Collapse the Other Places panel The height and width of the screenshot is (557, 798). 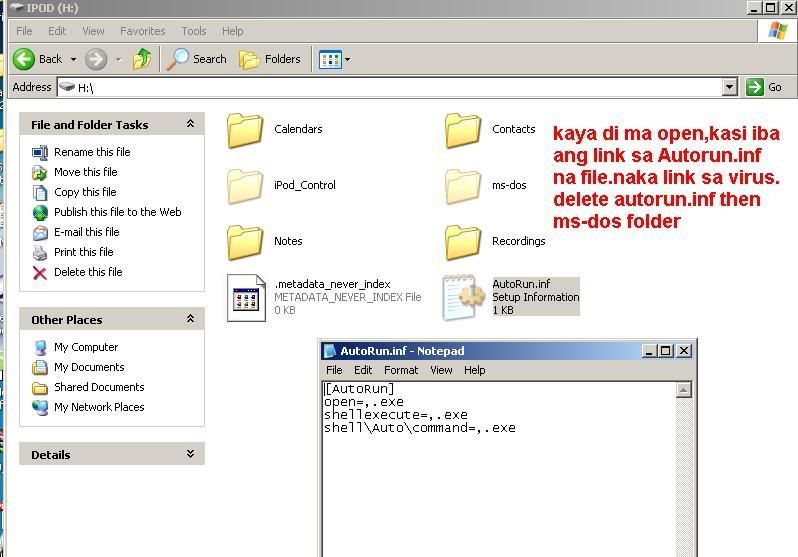pos(190,319)
